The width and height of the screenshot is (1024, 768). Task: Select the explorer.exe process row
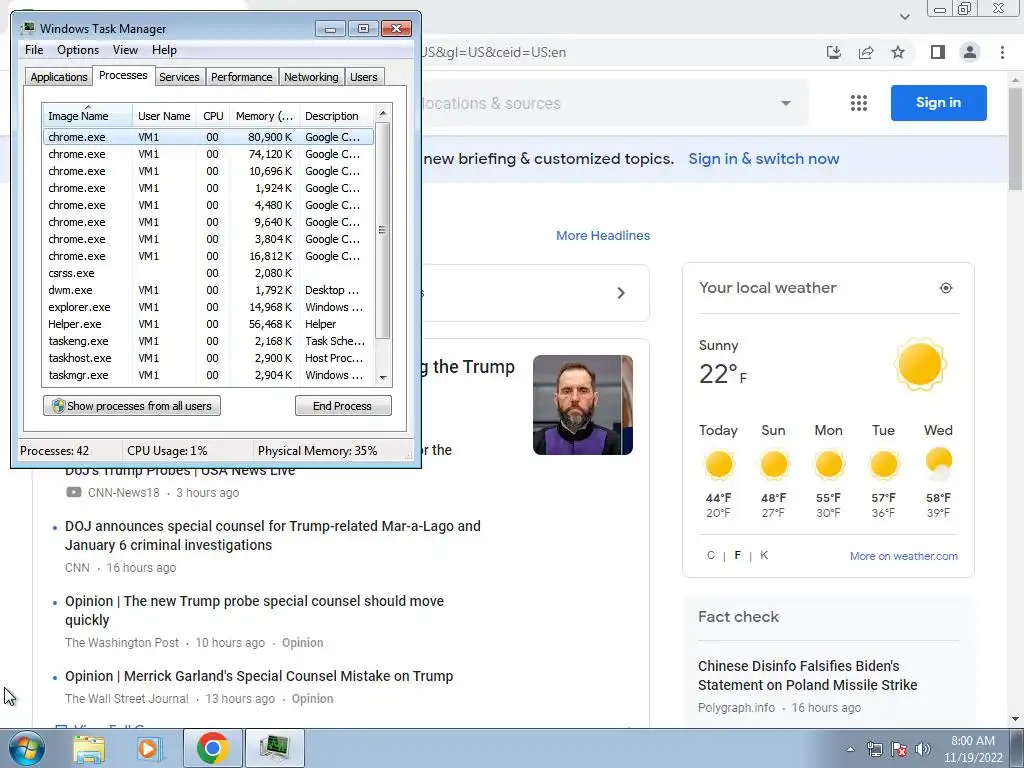(209, 307)
